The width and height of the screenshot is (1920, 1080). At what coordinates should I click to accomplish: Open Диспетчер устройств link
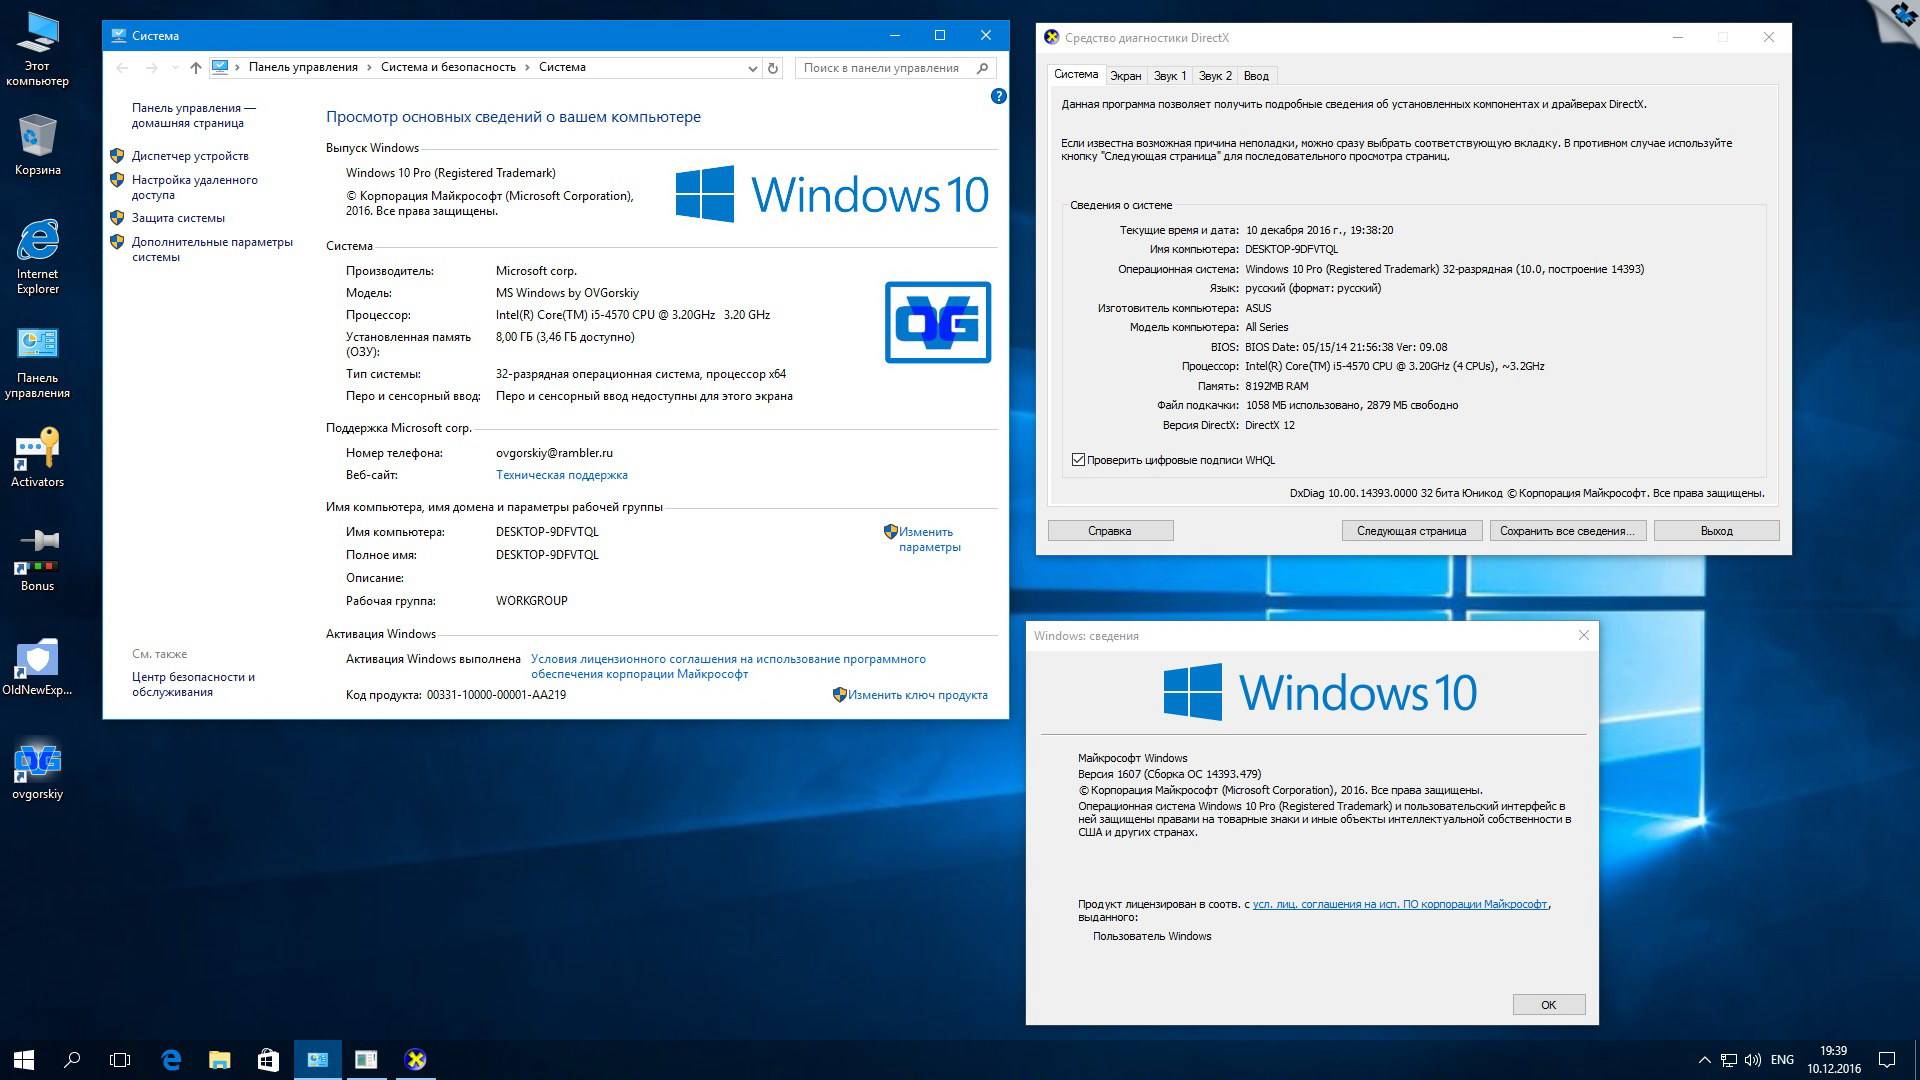(x=190, y=156)
